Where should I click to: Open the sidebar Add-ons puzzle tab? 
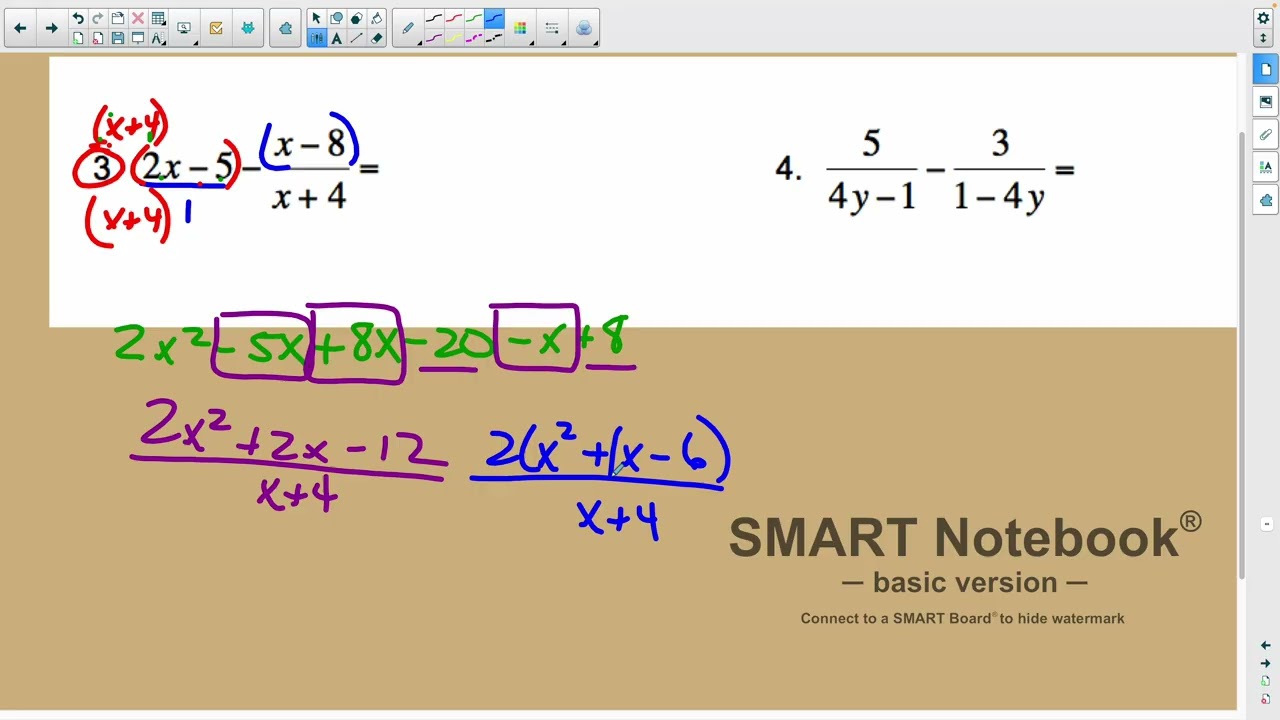coord(1265,200)
